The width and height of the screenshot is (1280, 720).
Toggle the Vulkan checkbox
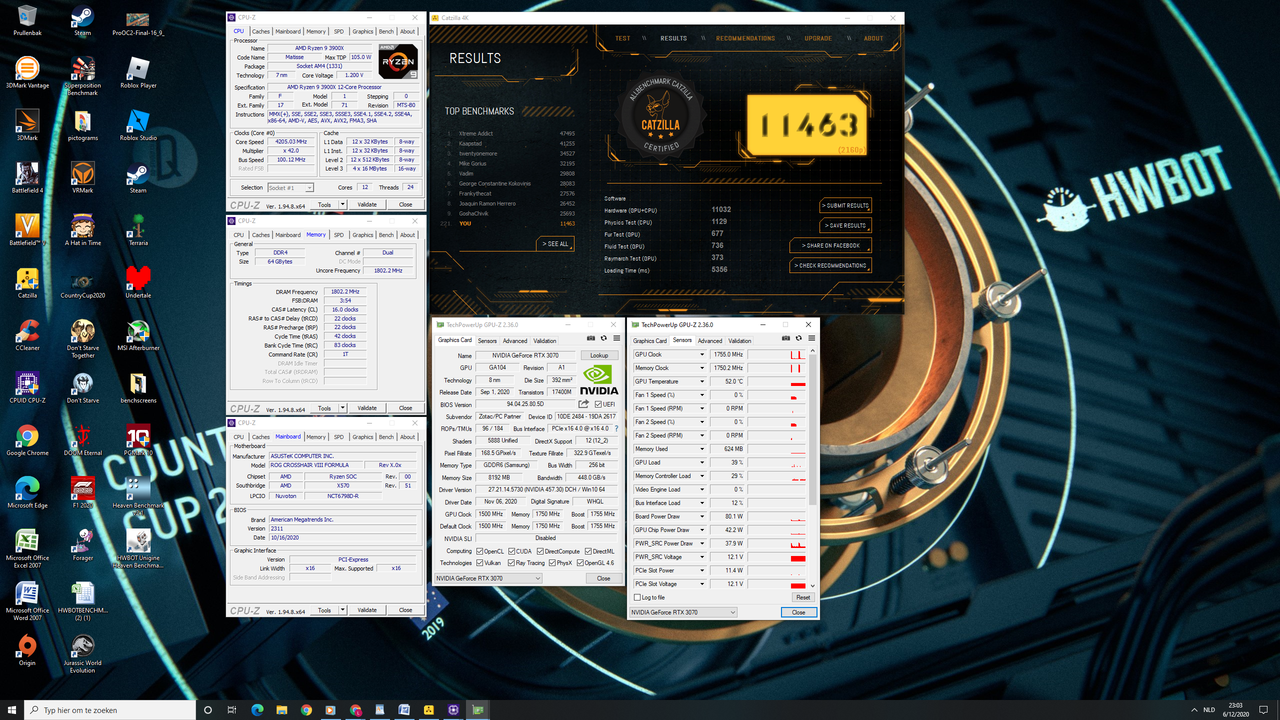[x=480, y=563]
